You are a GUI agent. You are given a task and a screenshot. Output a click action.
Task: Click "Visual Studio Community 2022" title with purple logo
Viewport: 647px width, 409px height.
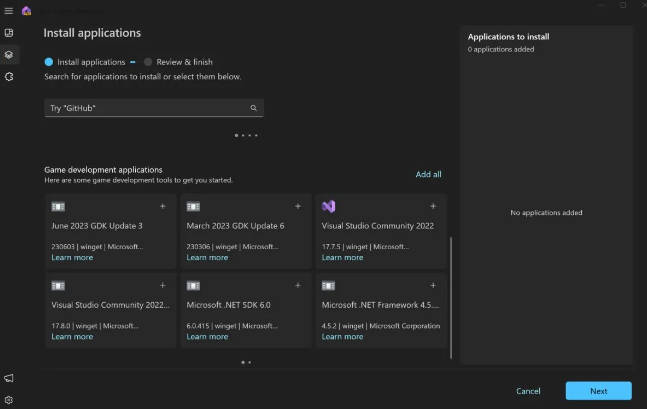coord(378,226)
